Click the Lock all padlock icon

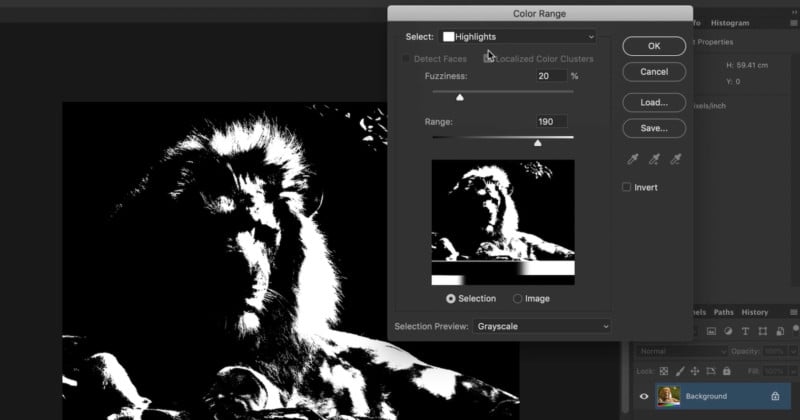[x=727, y=371]
